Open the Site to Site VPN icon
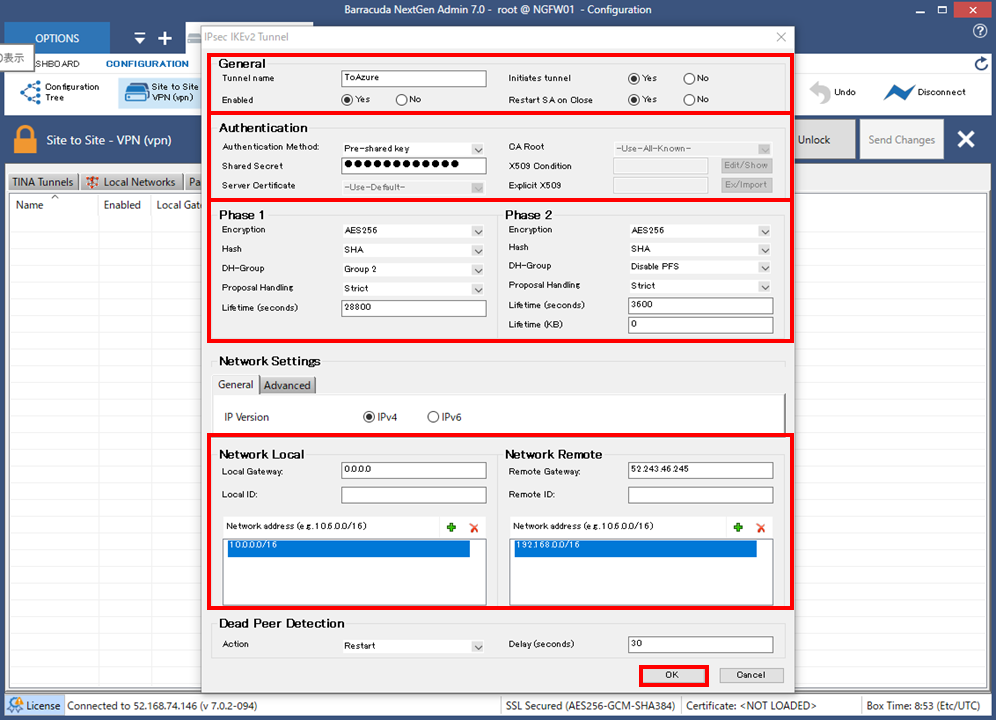This screenshot has height=720, width=996. tap(137, 92)
